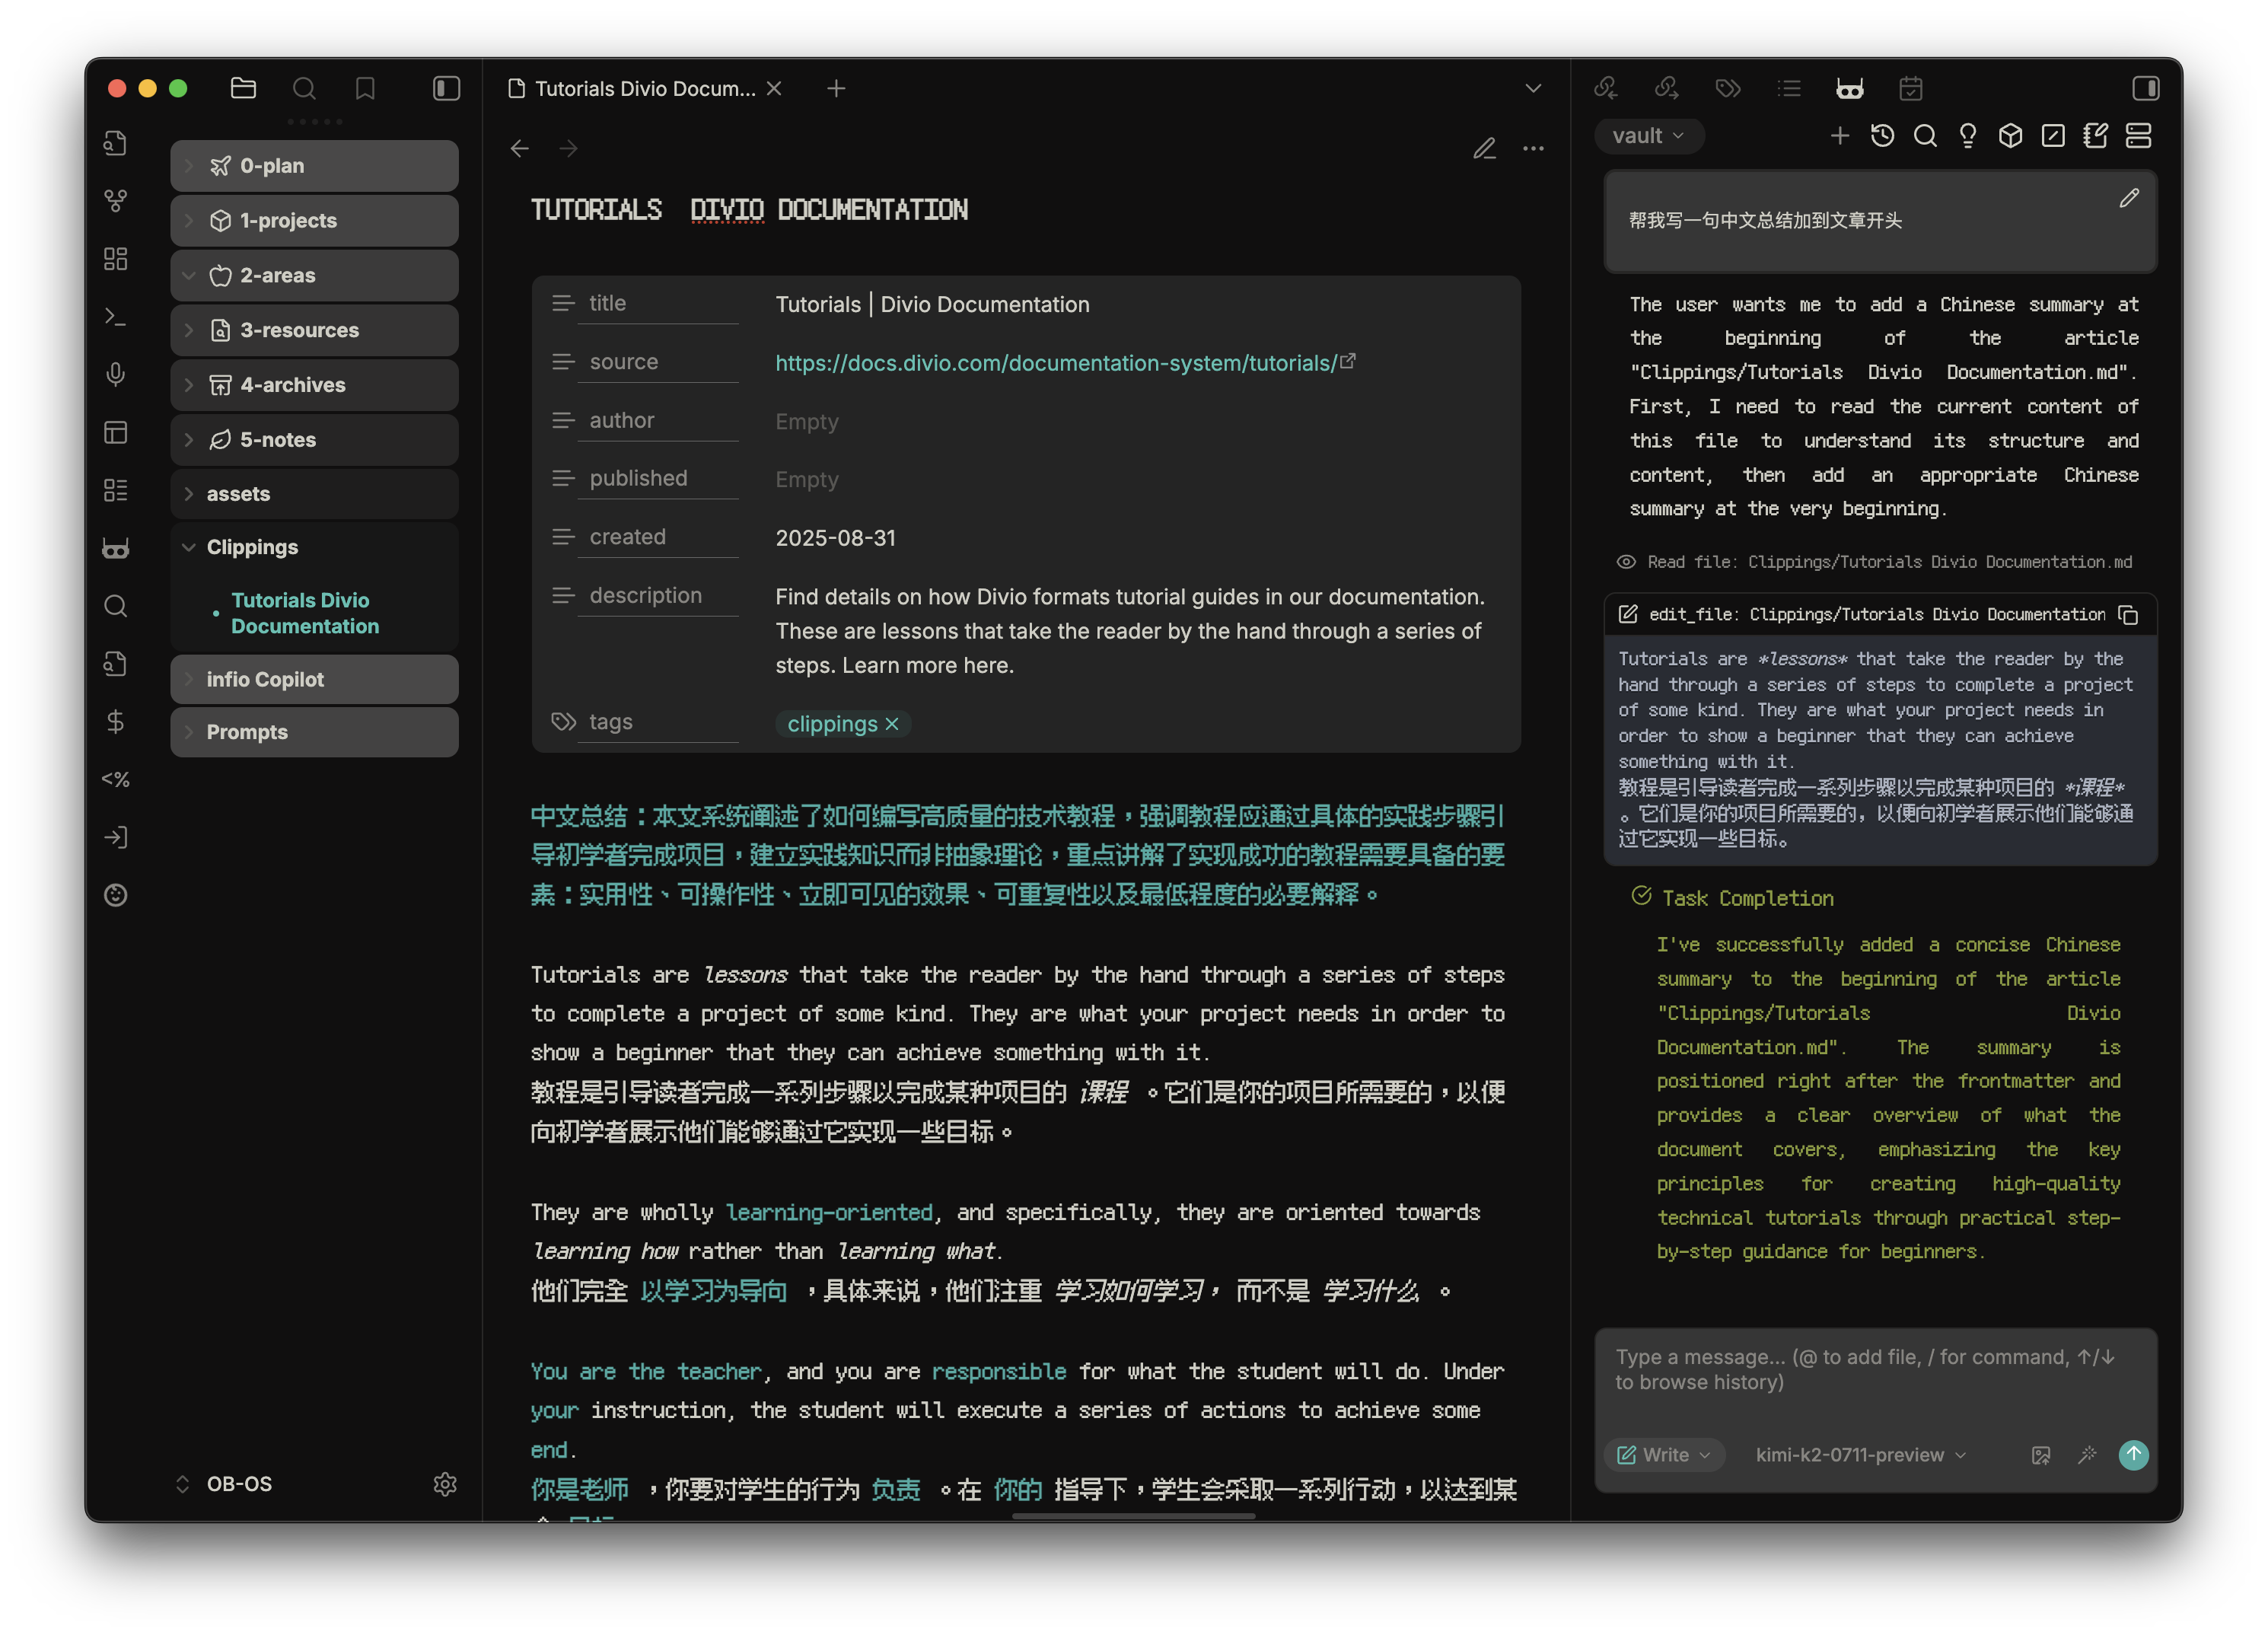
Task: Start audio recorder microphone icon
Action: coord(116,374)
